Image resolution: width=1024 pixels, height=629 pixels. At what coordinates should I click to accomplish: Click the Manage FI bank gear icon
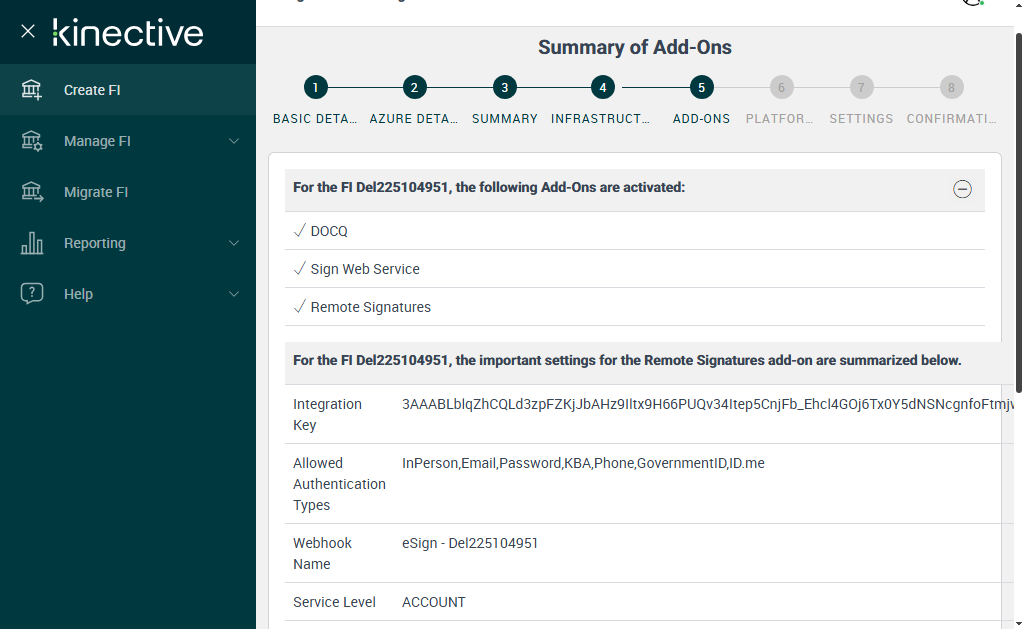click(x=32, y=141)
